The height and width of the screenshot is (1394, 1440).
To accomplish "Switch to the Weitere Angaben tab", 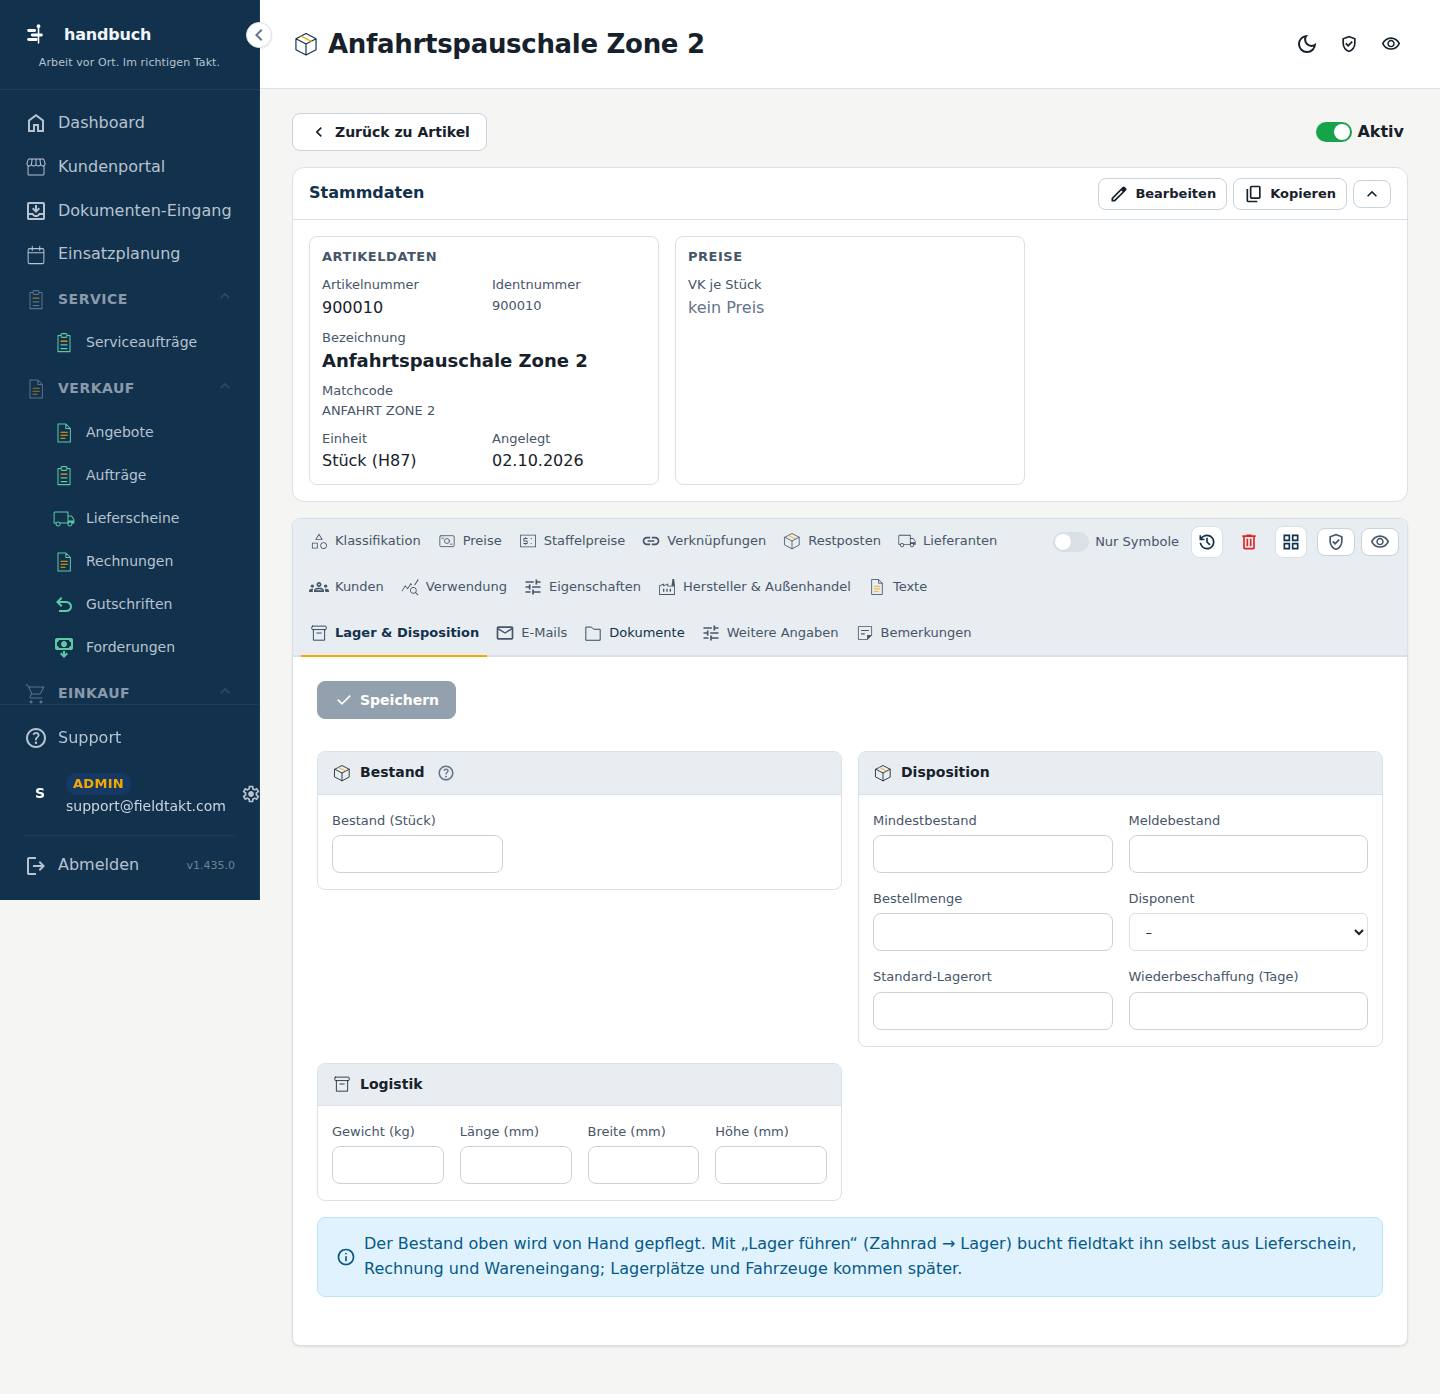I will [x=771, y=633].
